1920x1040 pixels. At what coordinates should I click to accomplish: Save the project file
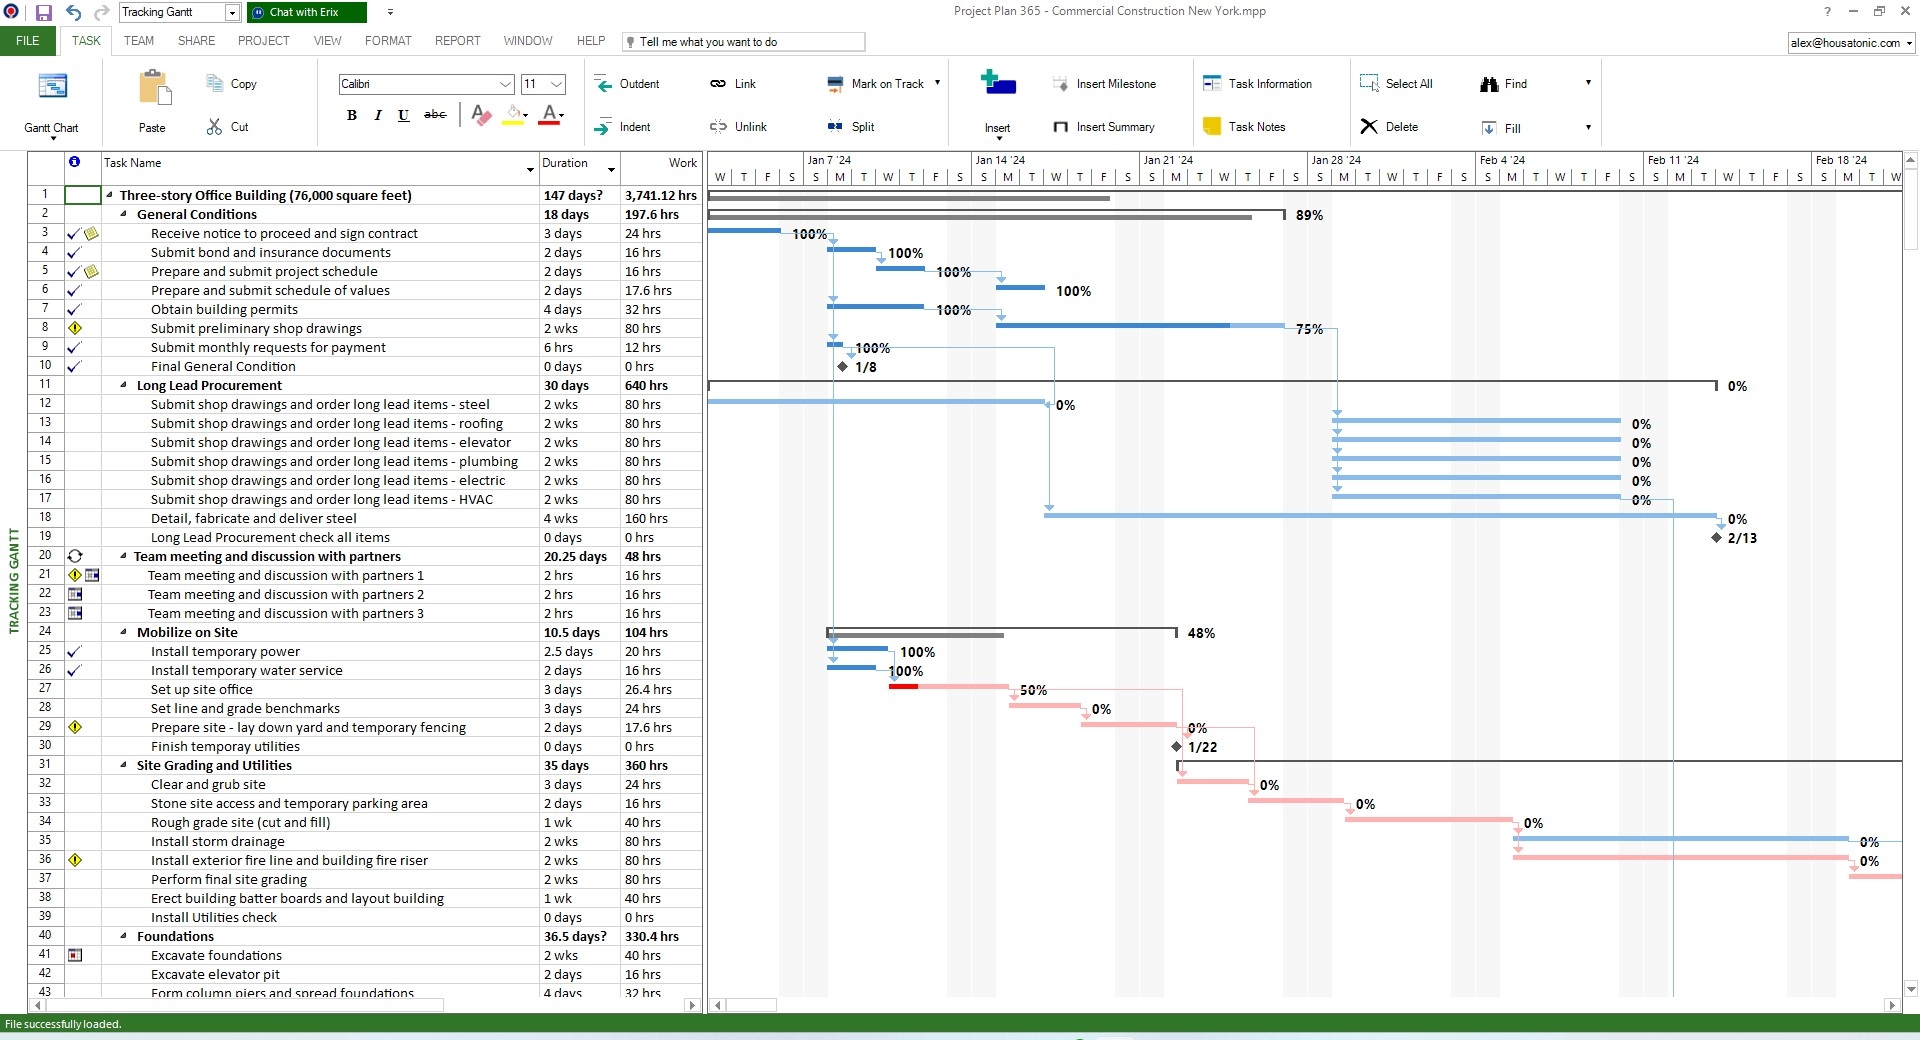(44, 12)
